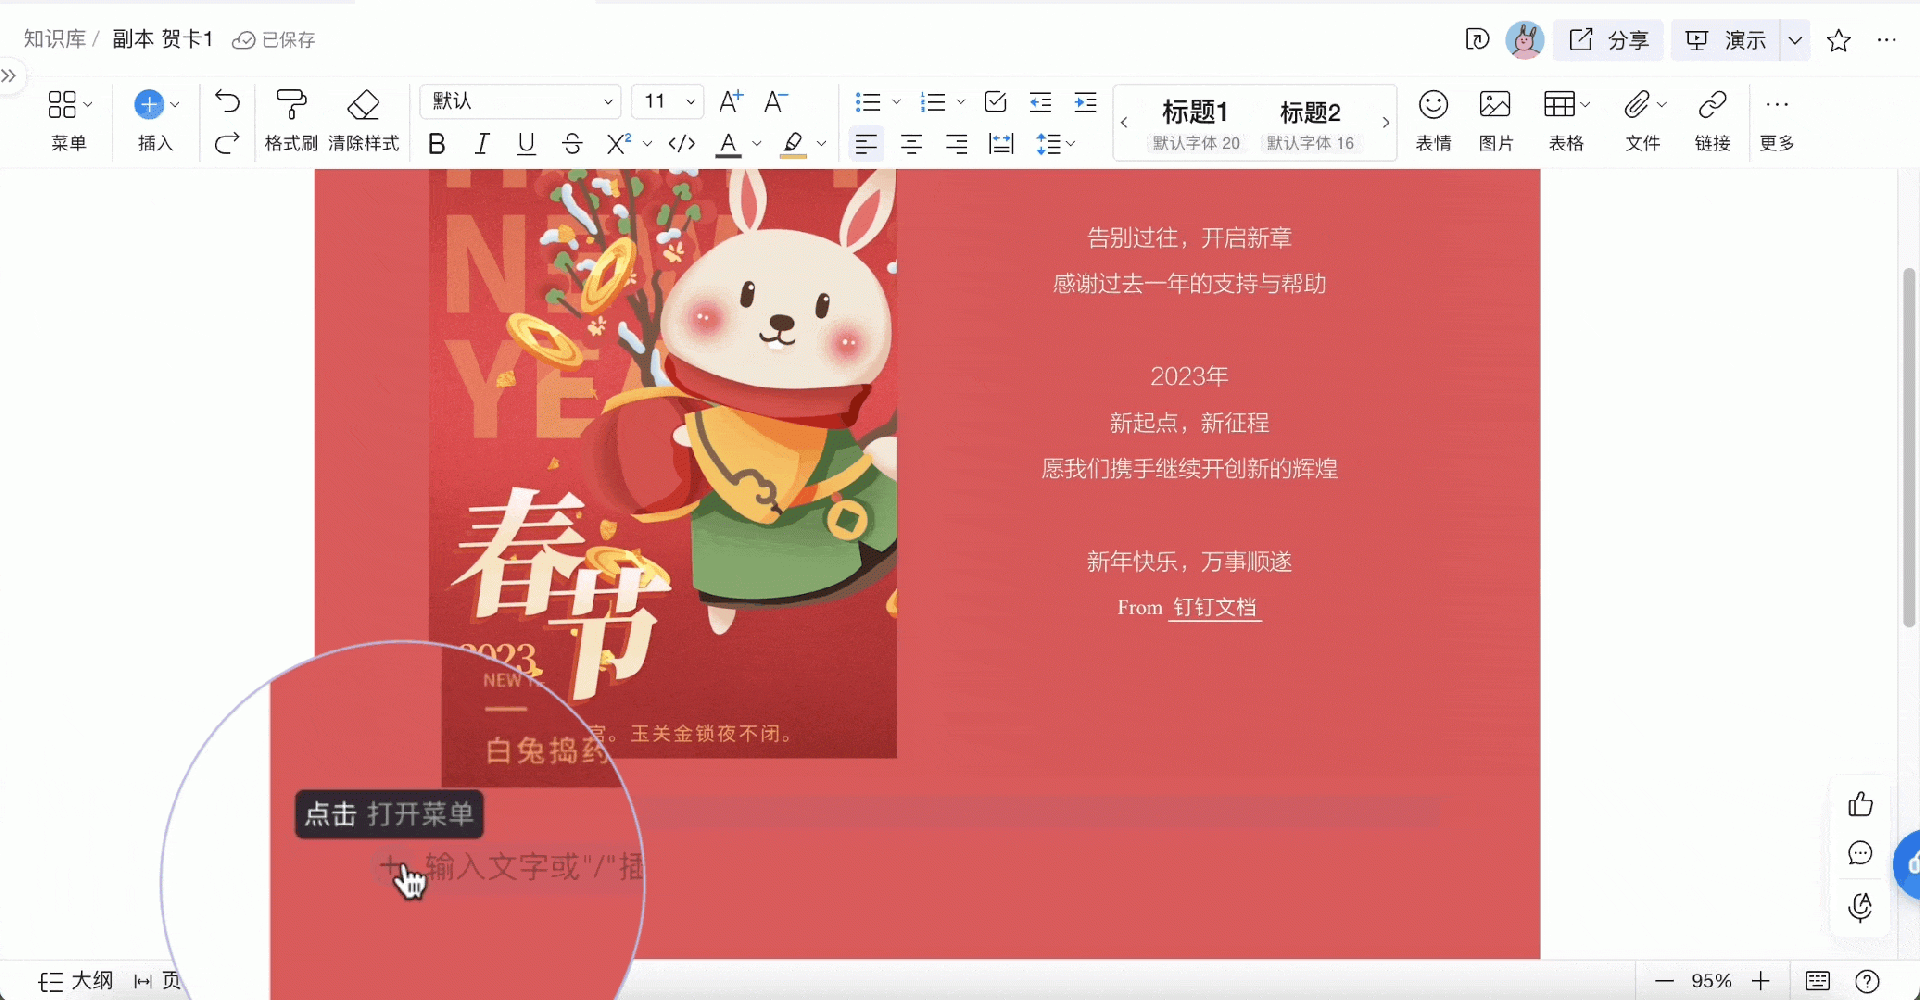The width and height of the screenshot is (1920, 1000).
Task: Expand the sidebar with double-chevron
Action: [x=9, y=76]
